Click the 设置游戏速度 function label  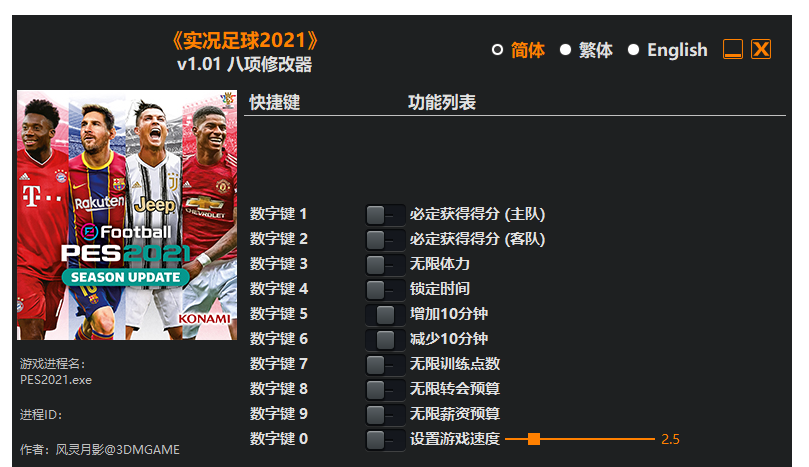click(455, 439)
